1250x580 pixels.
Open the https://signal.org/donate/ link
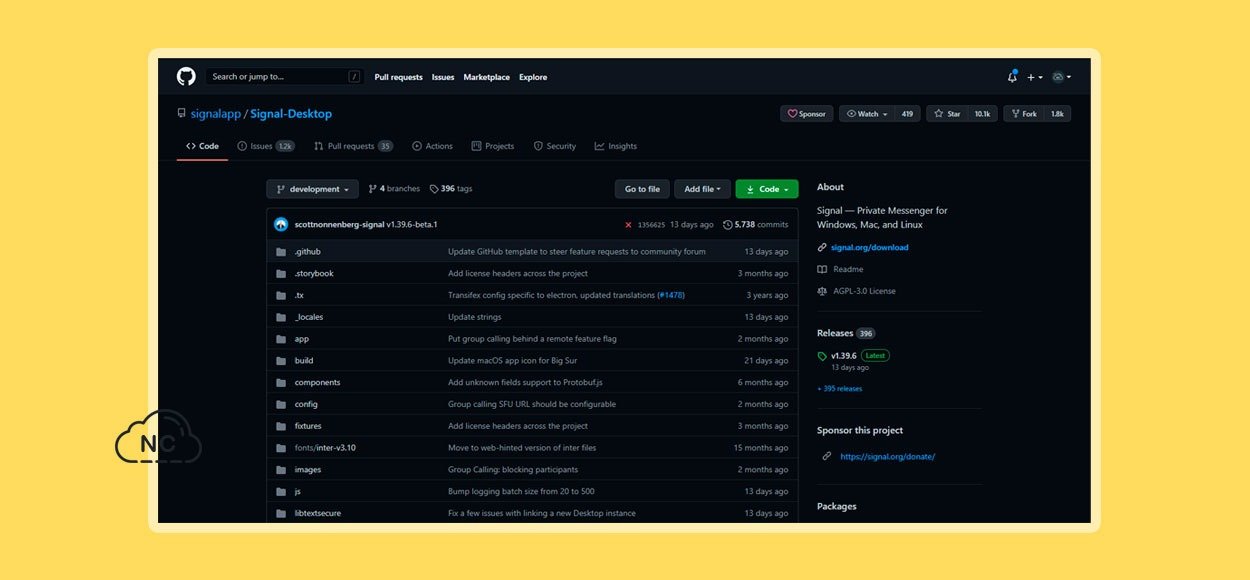[x=887, y=457]
